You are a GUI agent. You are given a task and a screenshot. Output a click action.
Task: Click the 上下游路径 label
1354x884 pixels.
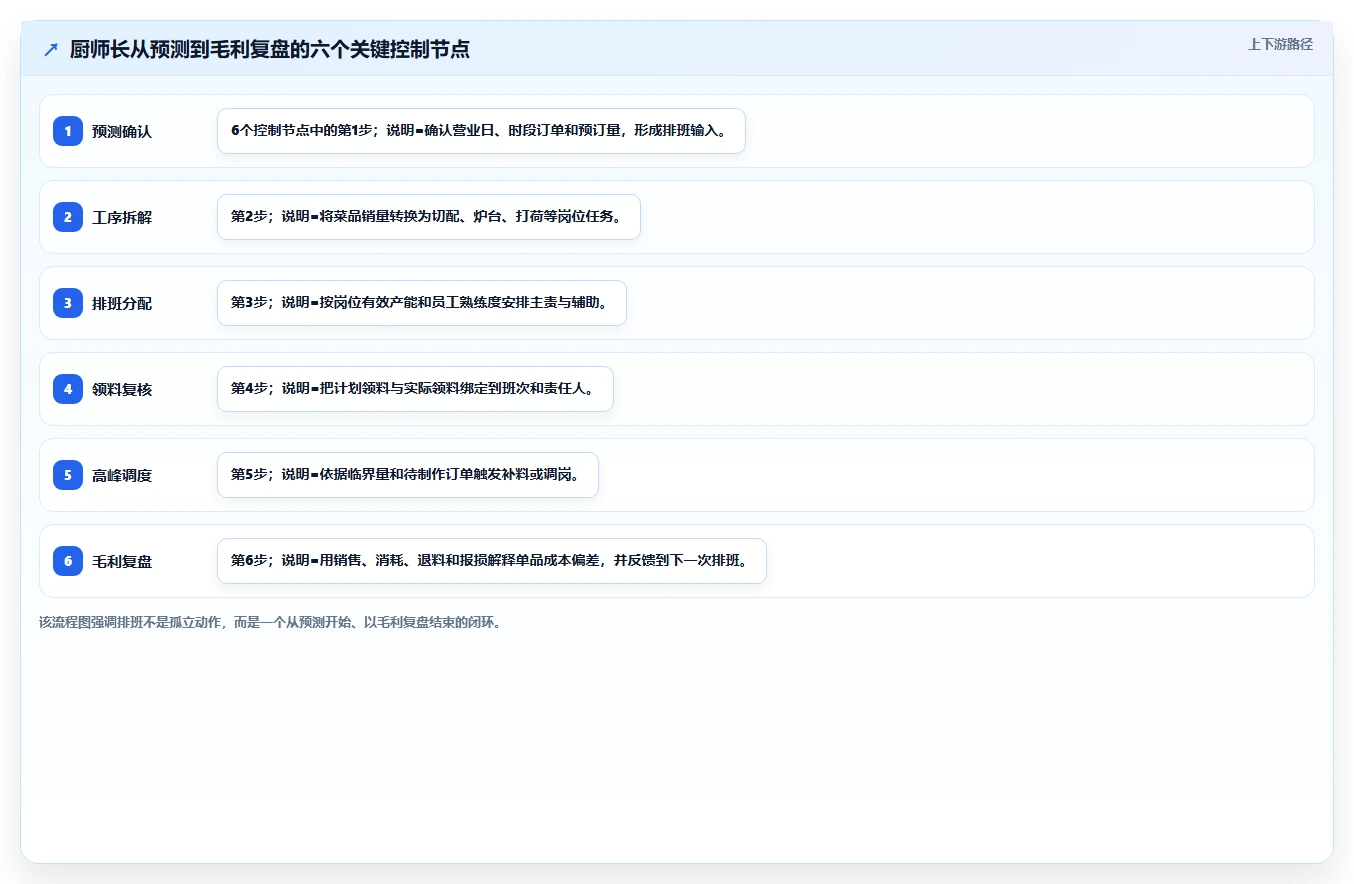pyautogui.click(x=1280, y=44)
